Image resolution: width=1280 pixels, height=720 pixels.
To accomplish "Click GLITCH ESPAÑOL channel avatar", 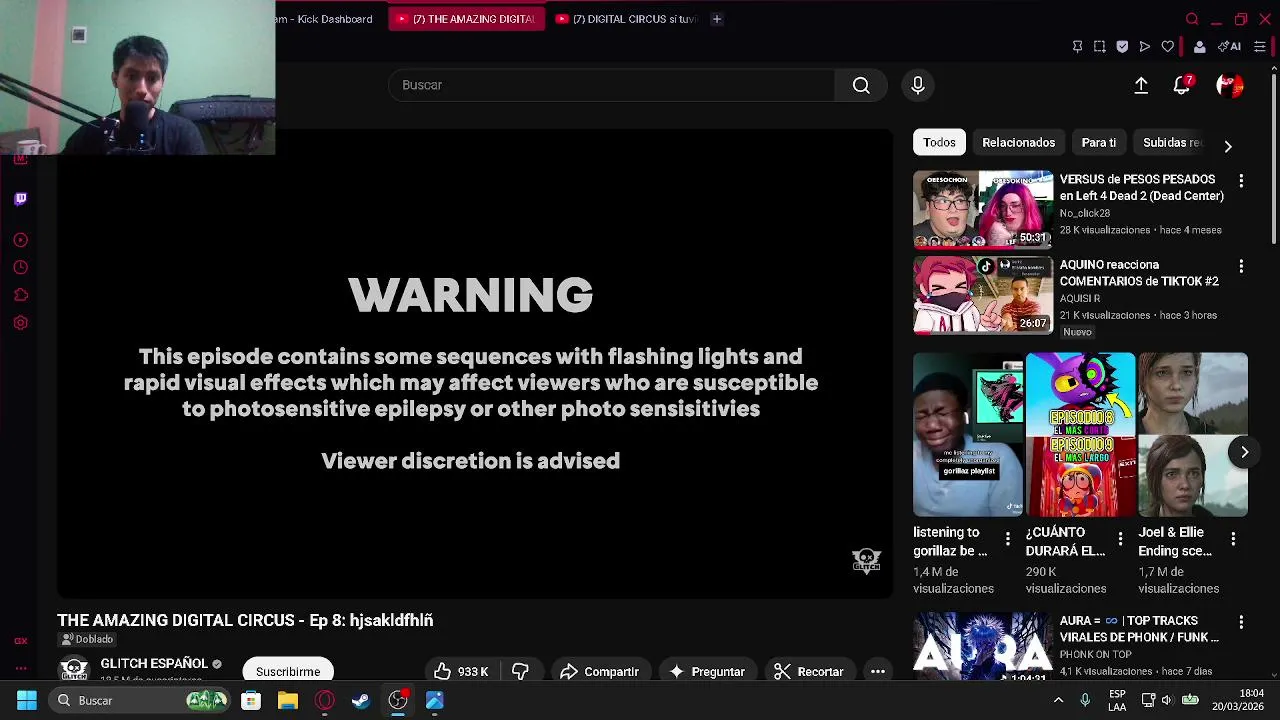I will [x=74, y=669].
